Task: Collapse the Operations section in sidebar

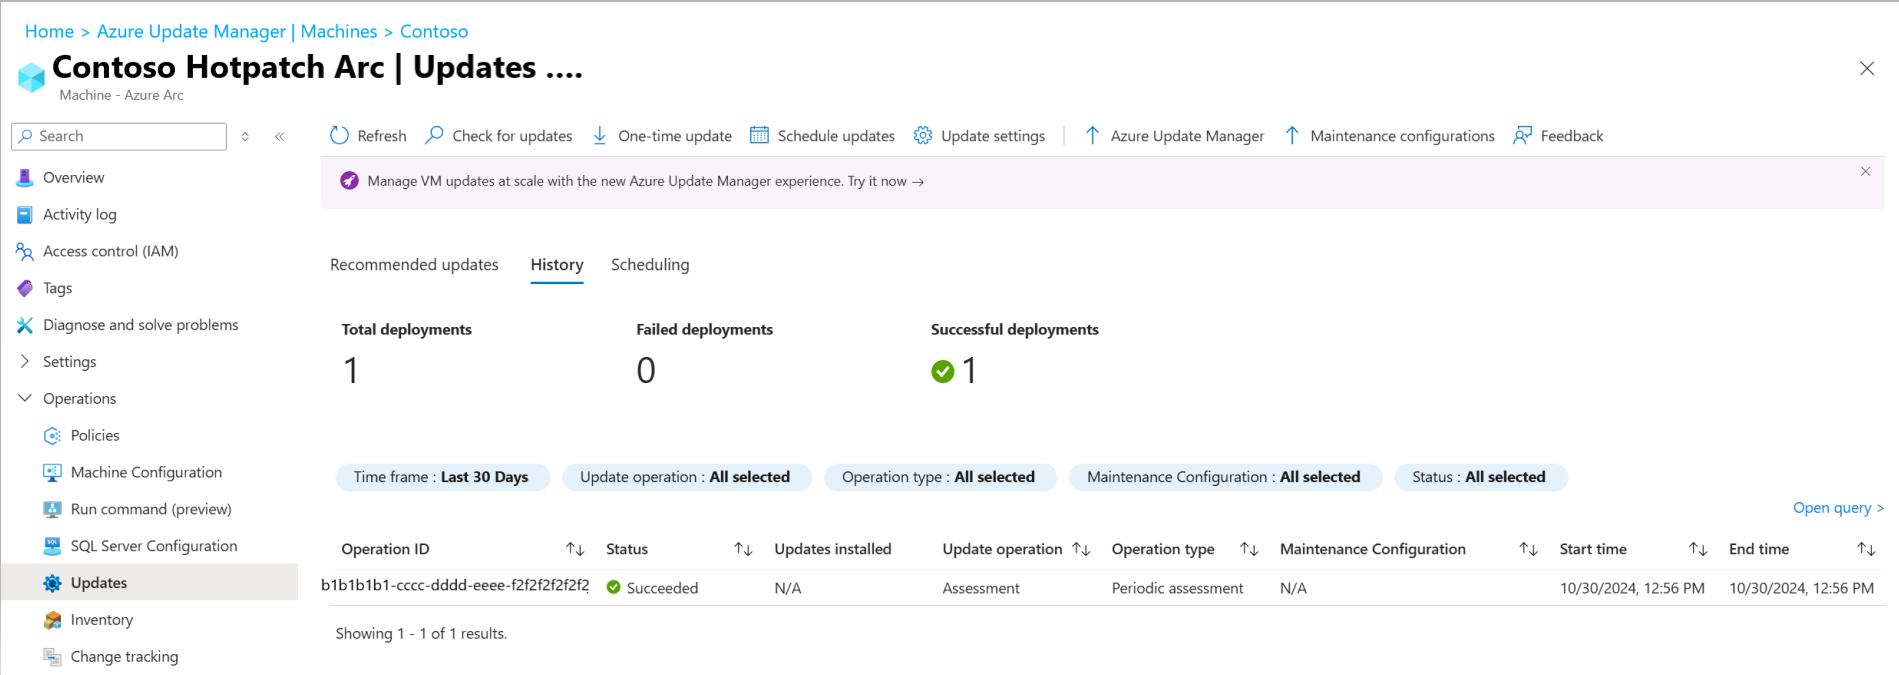Action: click(x=25, y=399)
